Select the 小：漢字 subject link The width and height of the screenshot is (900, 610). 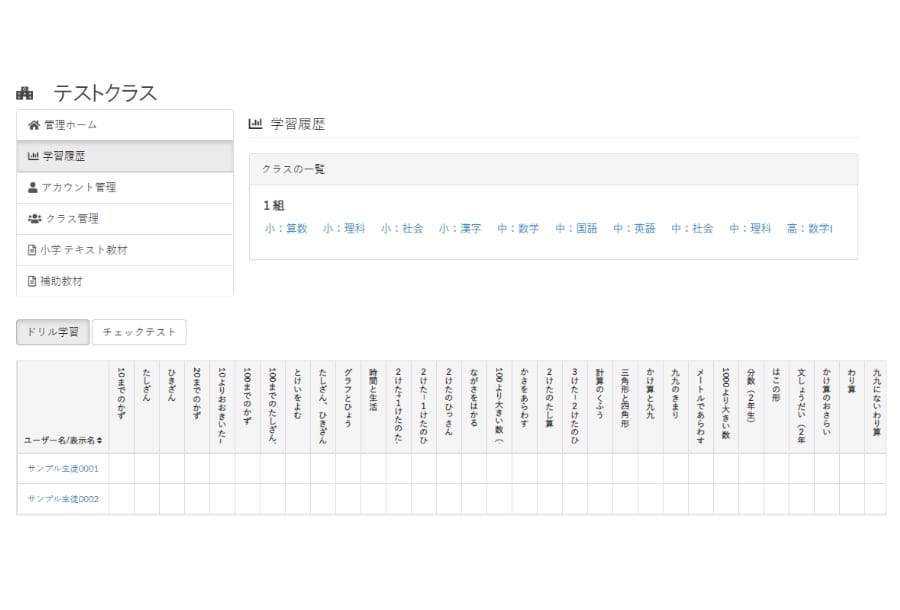click(460, 229)
